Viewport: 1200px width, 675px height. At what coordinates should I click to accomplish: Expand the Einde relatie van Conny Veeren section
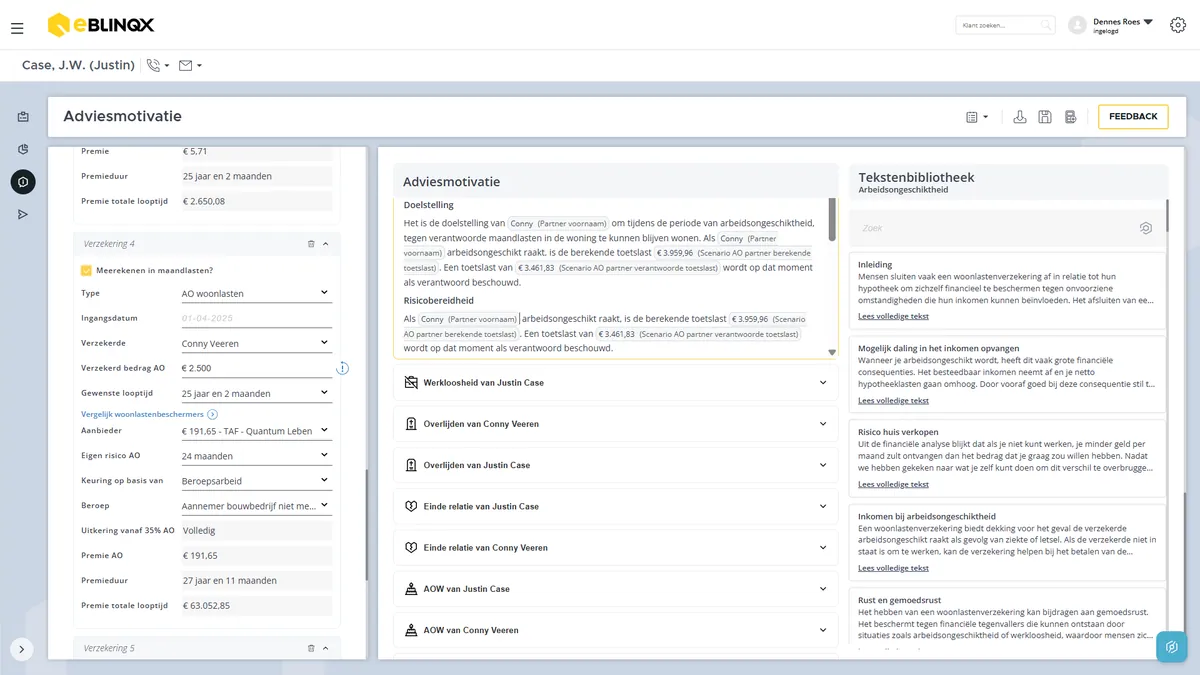[x=616, y=548]
